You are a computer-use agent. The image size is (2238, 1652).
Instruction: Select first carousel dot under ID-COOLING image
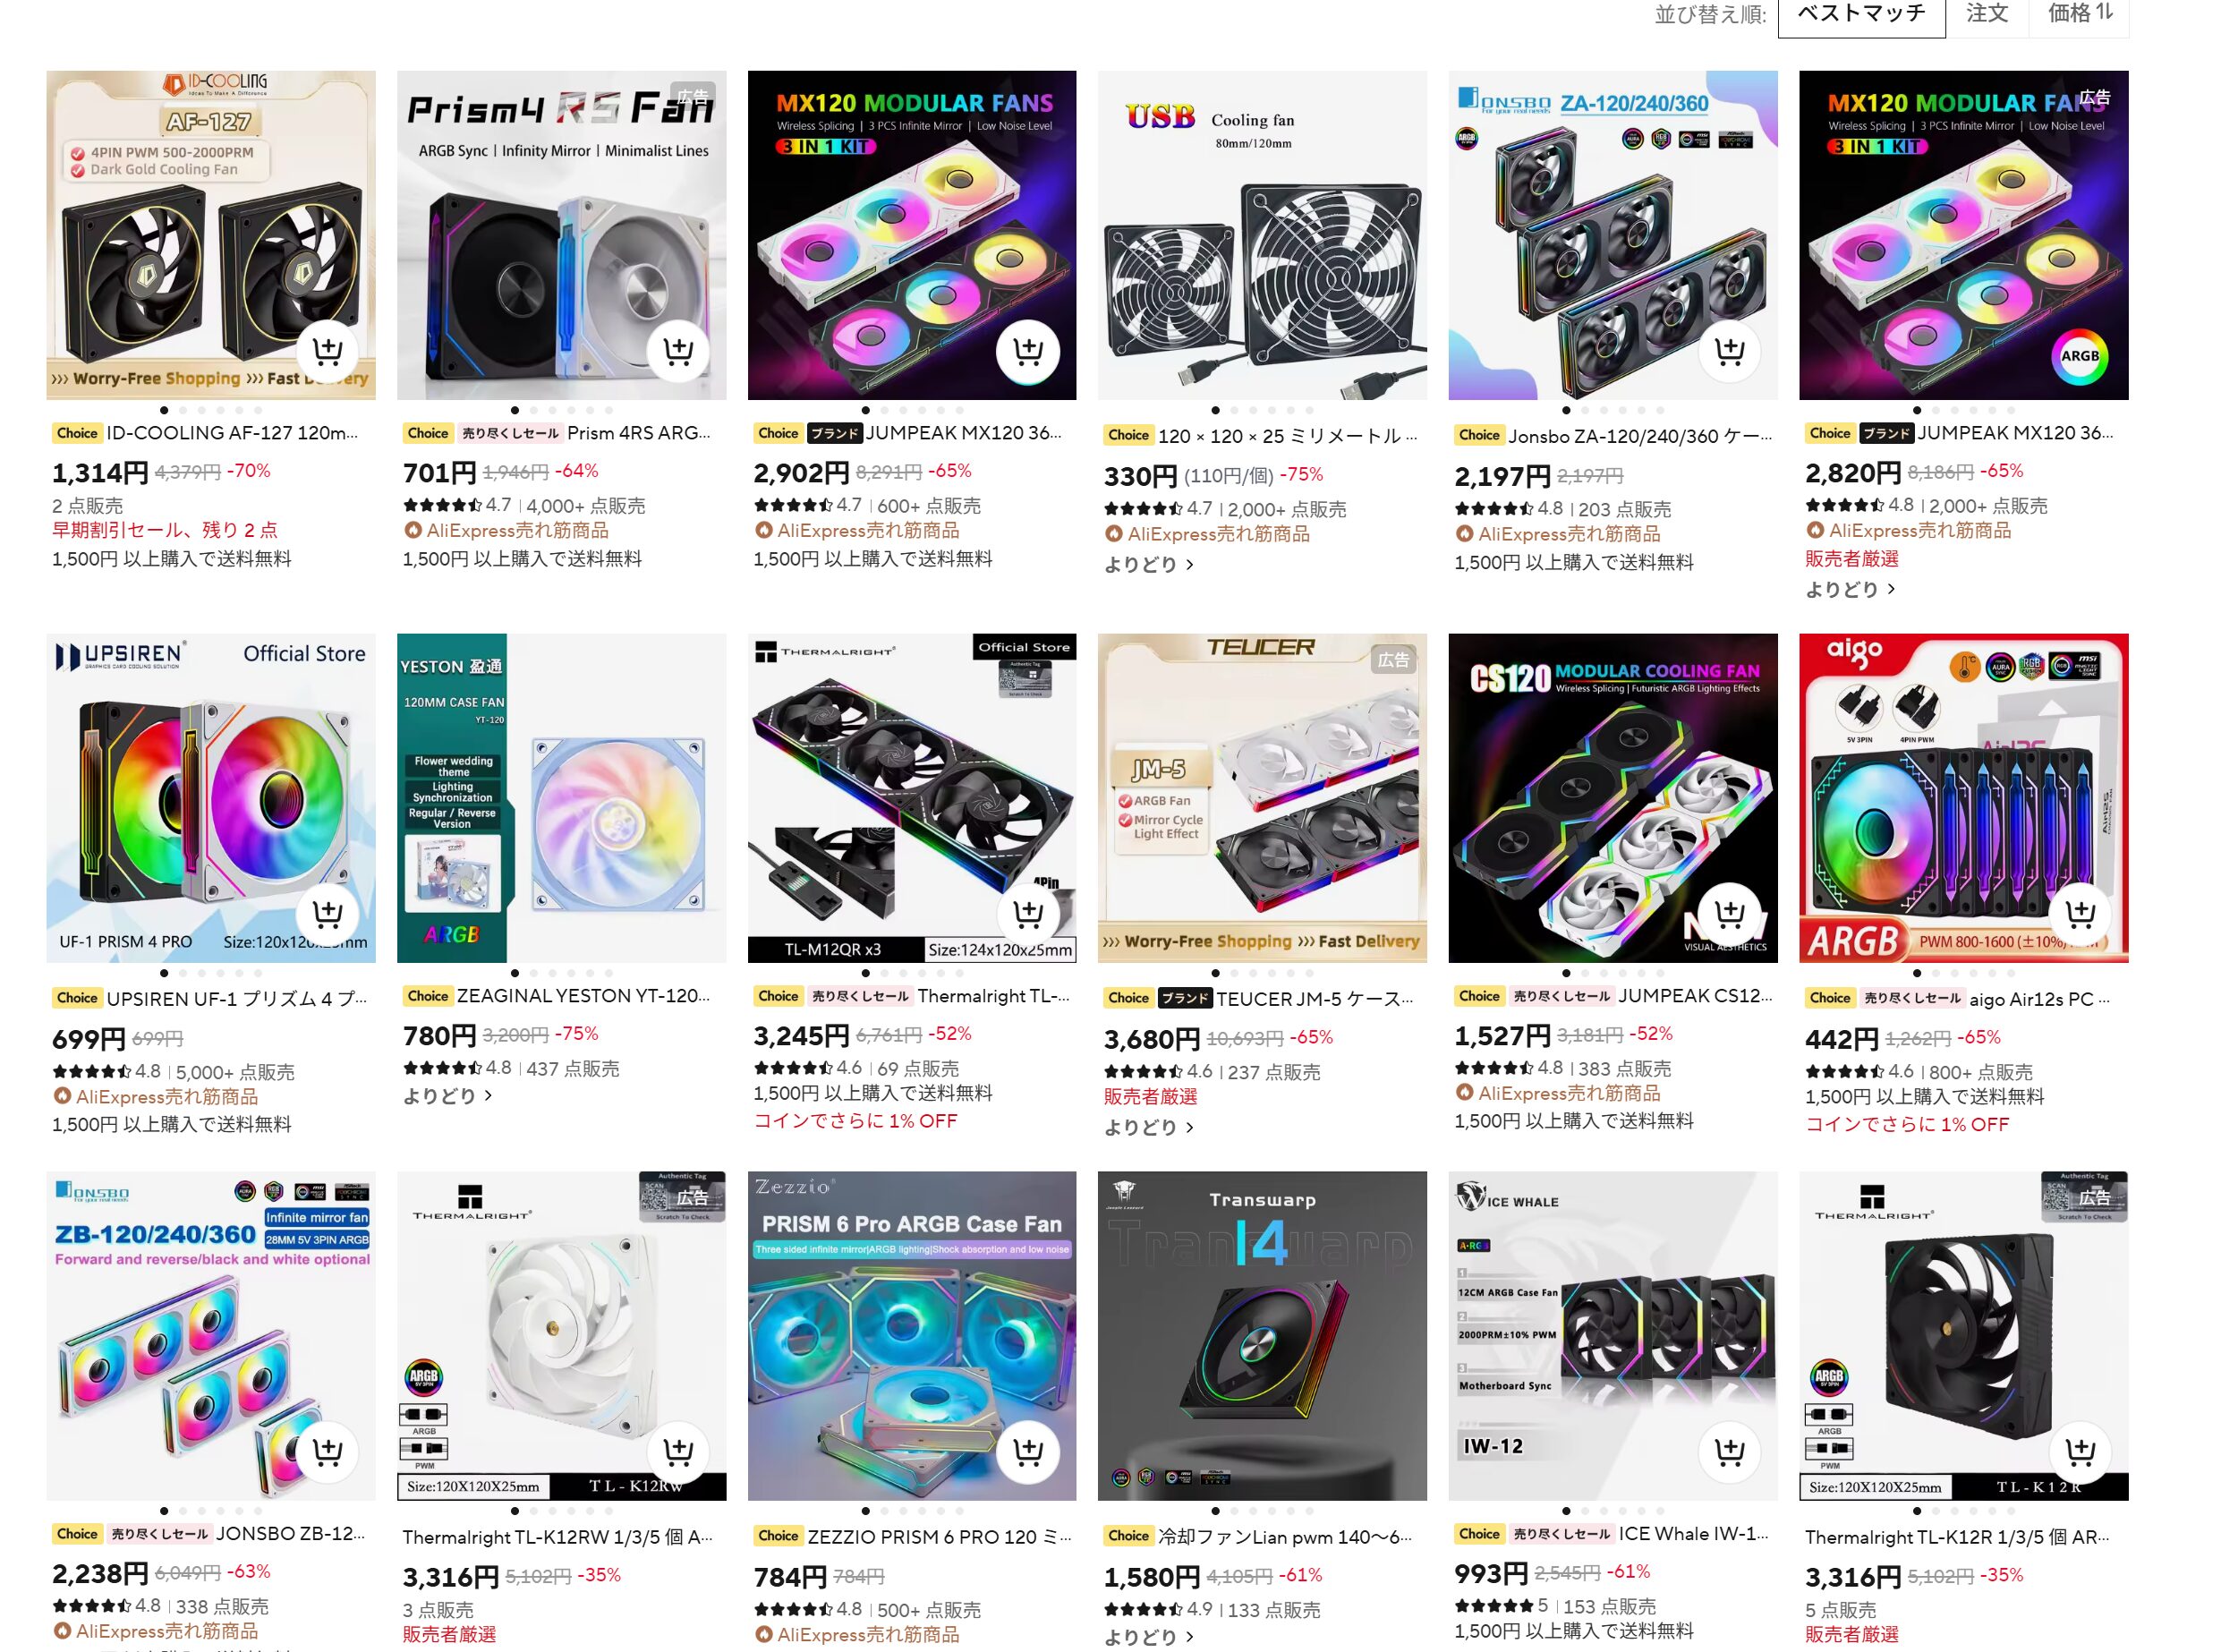pos(164,410)
